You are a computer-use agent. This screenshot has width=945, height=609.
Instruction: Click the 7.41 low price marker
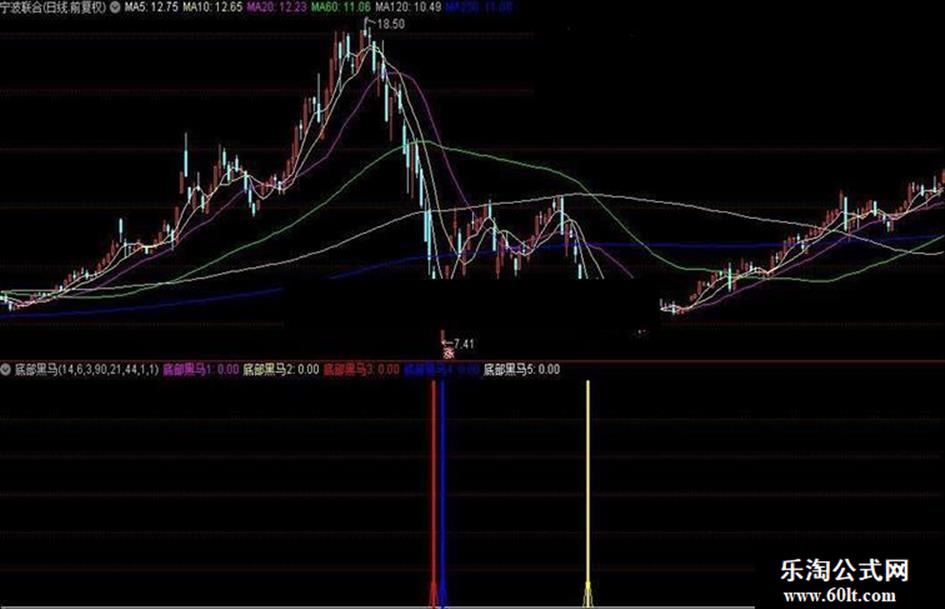click(462, 344)
